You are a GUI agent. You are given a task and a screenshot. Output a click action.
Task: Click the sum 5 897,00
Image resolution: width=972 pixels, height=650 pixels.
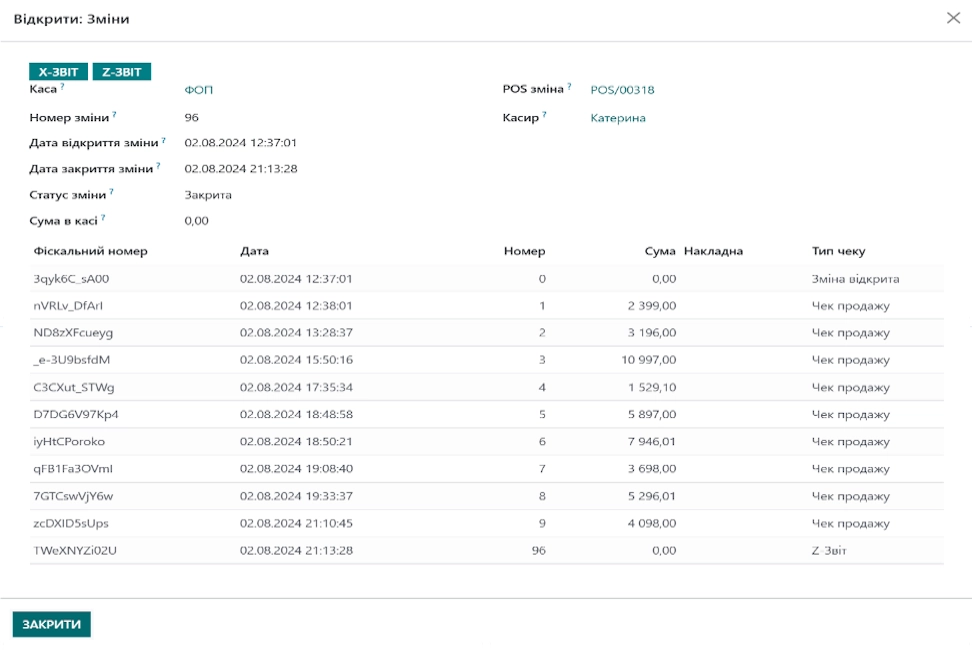(x=652, y=415)
